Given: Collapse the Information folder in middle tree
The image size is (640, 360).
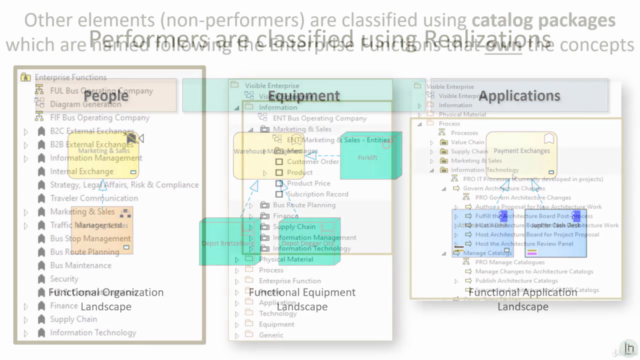Looking at the screenshot, I should 237,108.
